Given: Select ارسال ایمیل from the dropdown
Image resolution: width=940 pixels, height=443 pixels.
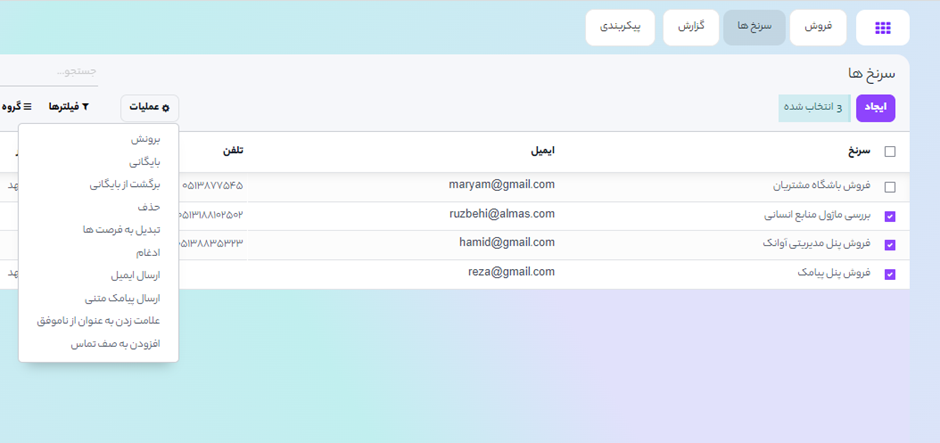Looking at the screenshot, I should (x=135, y=275).
